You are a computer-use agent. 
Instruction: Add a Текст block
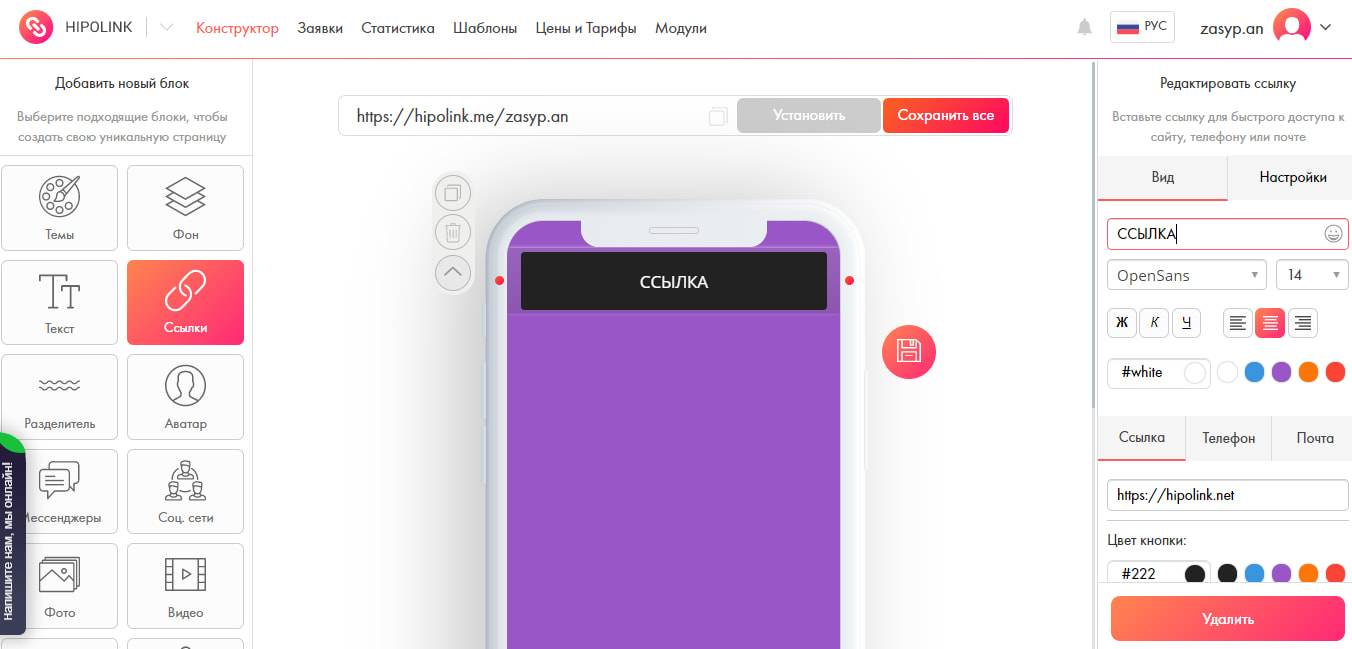click(x=60, y=302)
